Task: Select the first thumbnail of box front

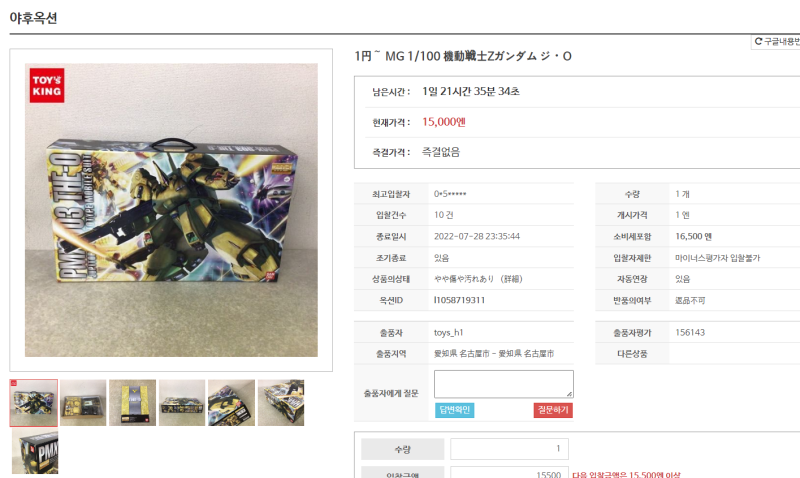Action: pos(34,402)
